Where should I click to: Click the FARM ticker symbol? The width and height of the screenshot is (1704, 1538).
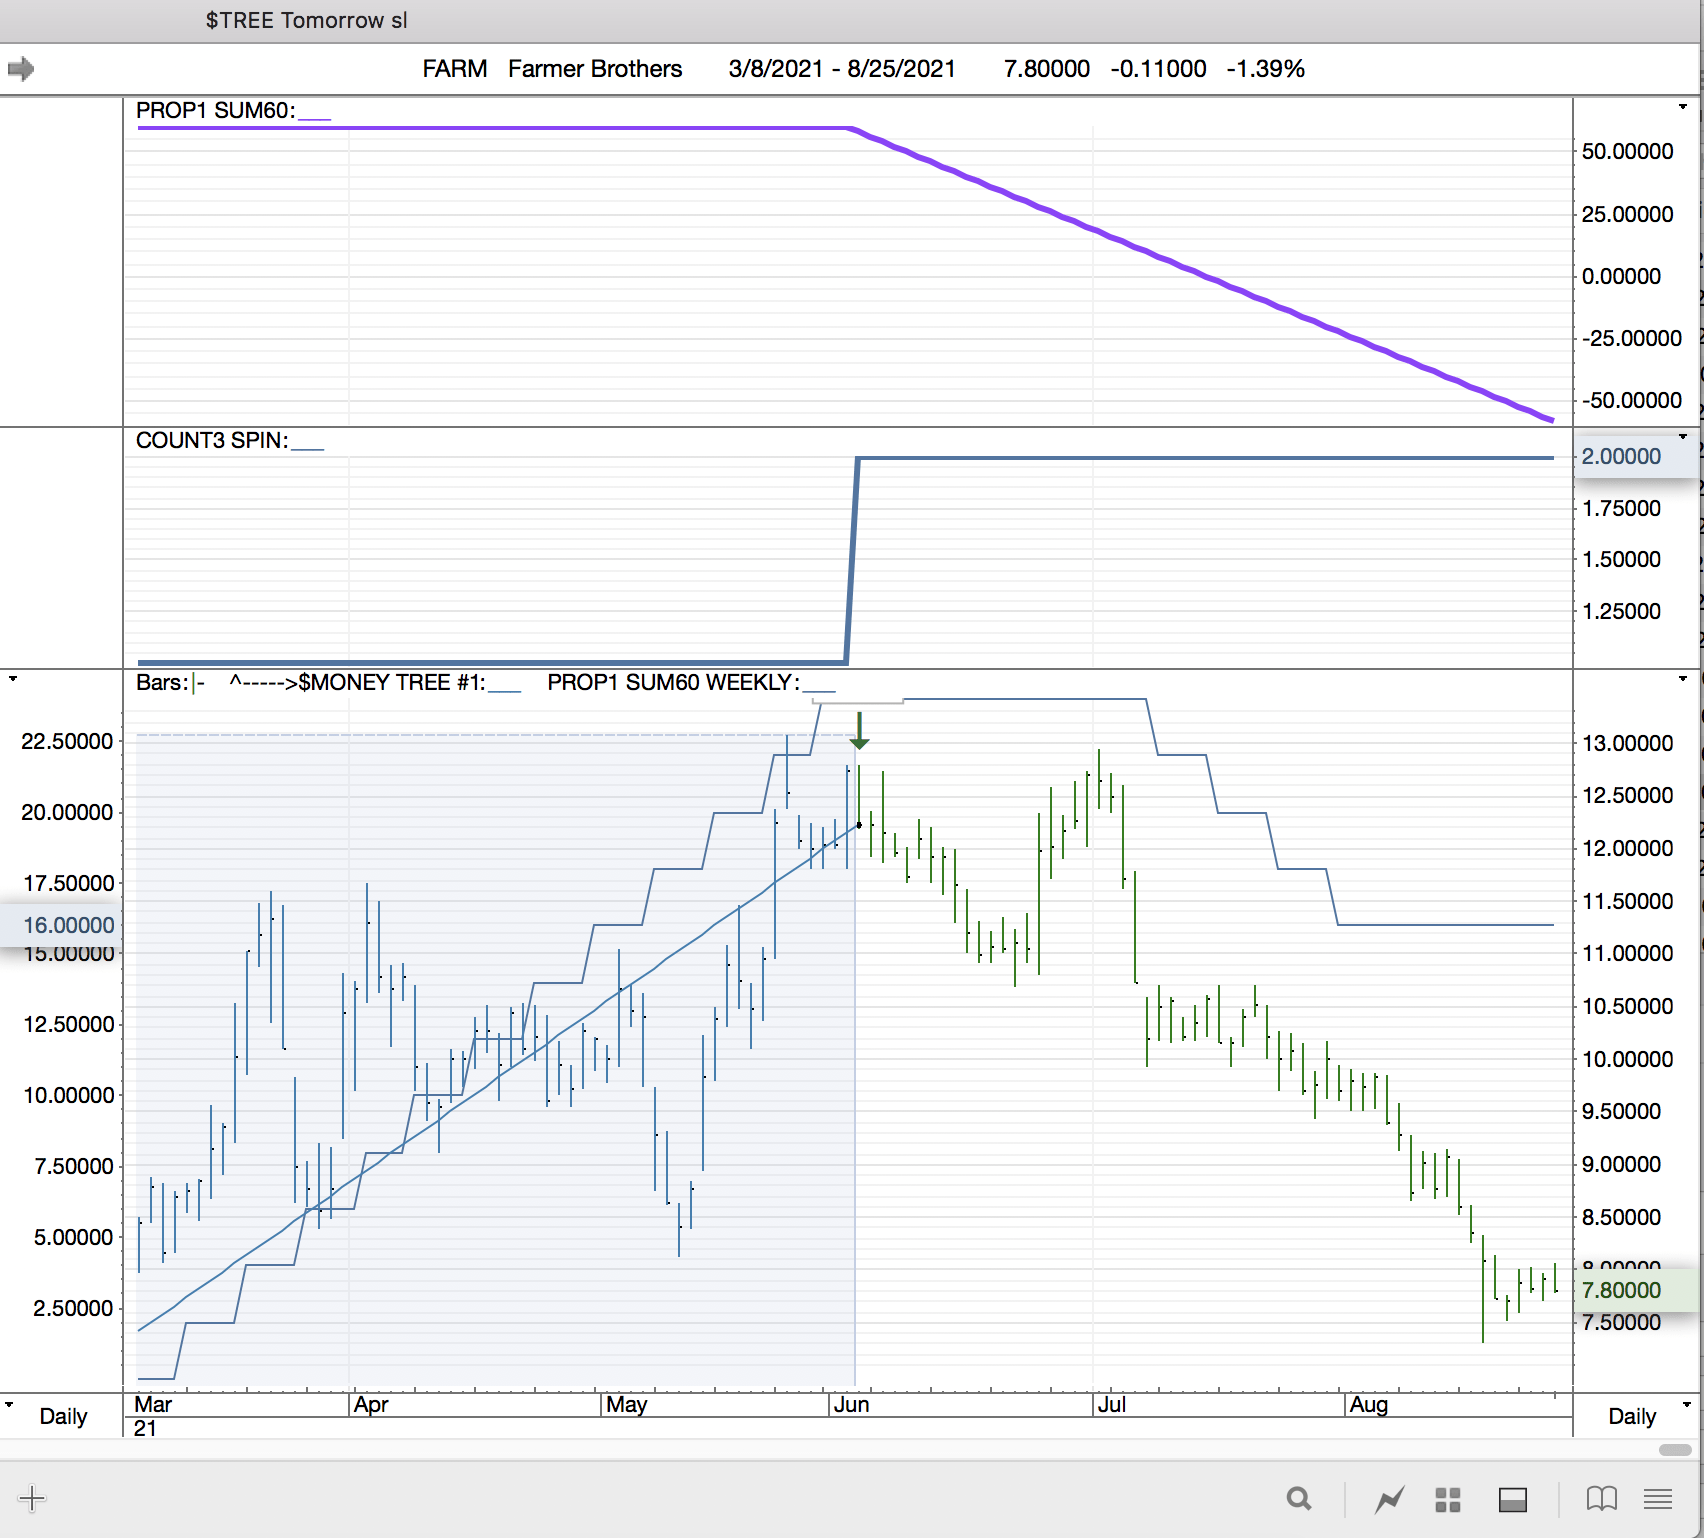[x=455, y=69]
